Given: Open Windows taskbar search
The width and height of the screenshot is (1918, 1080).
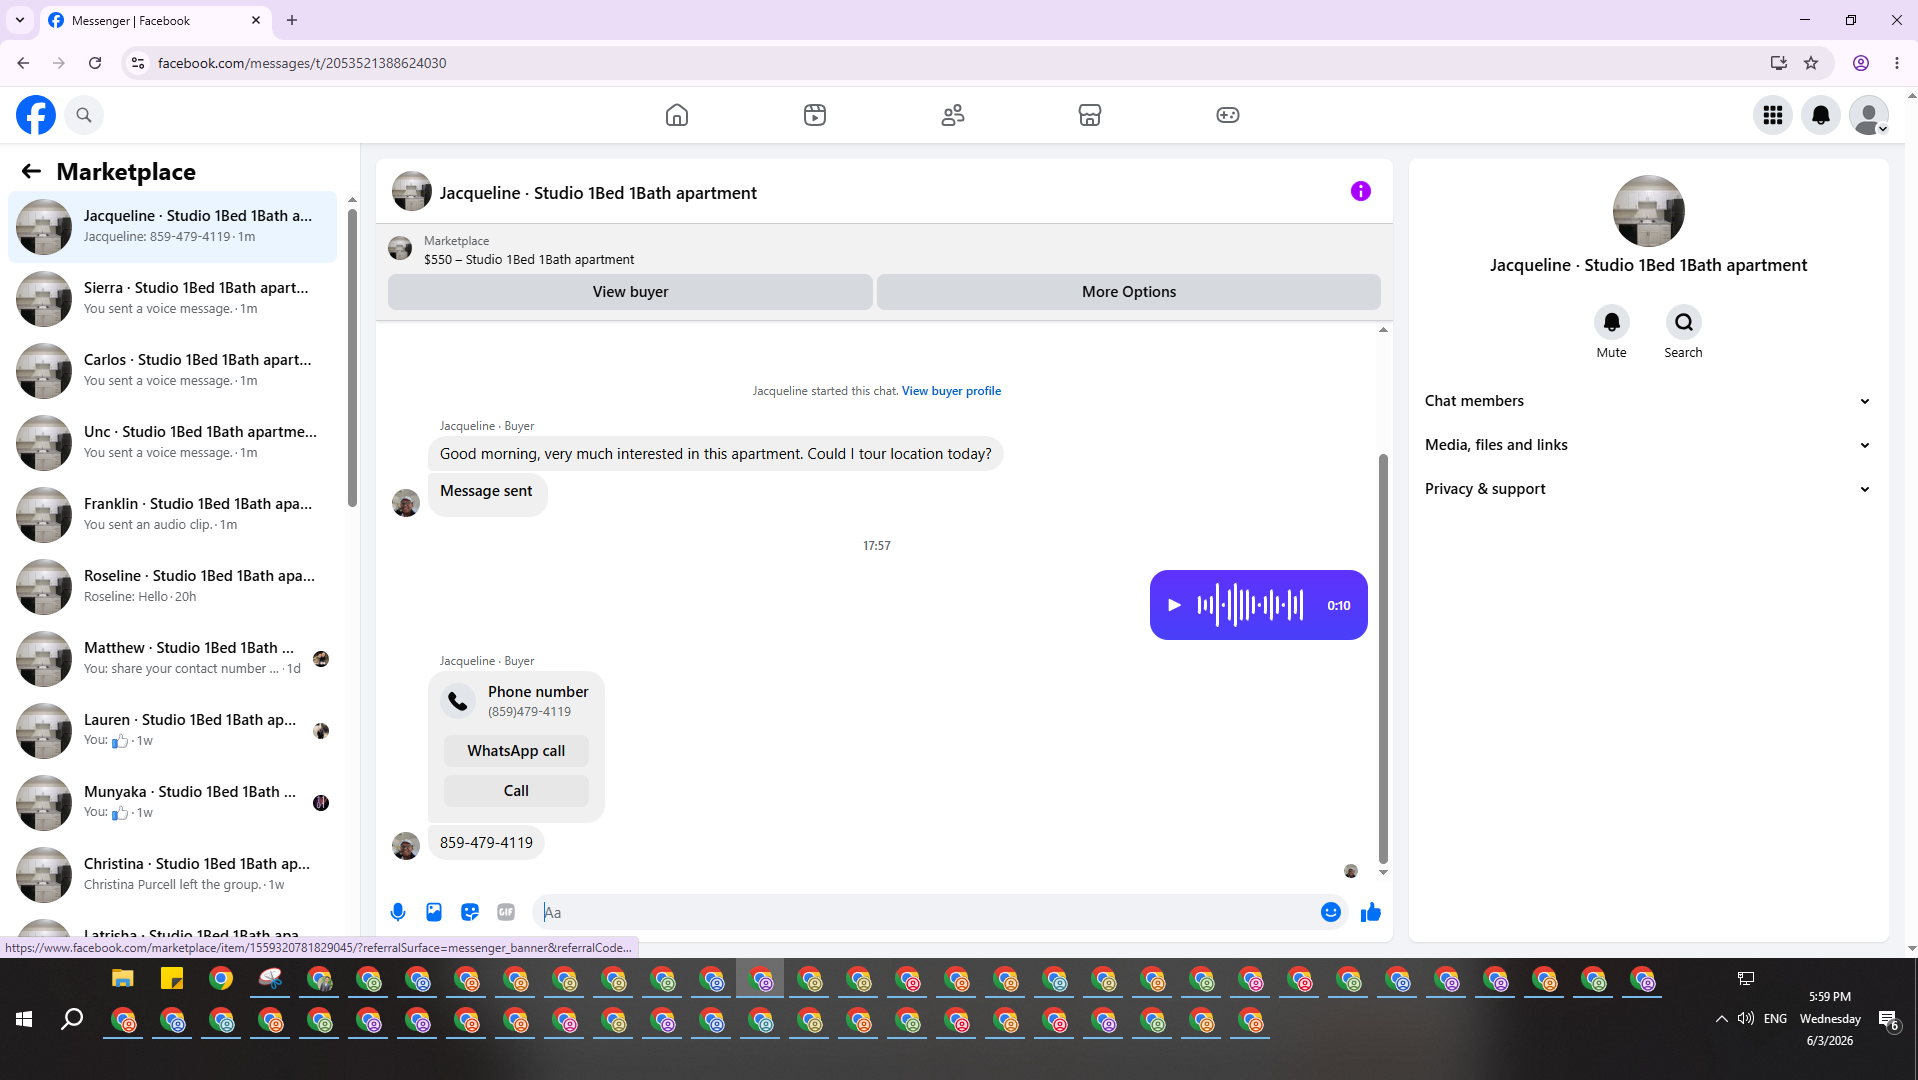Looking at the screenshot, I should (x=72, y=1019).
